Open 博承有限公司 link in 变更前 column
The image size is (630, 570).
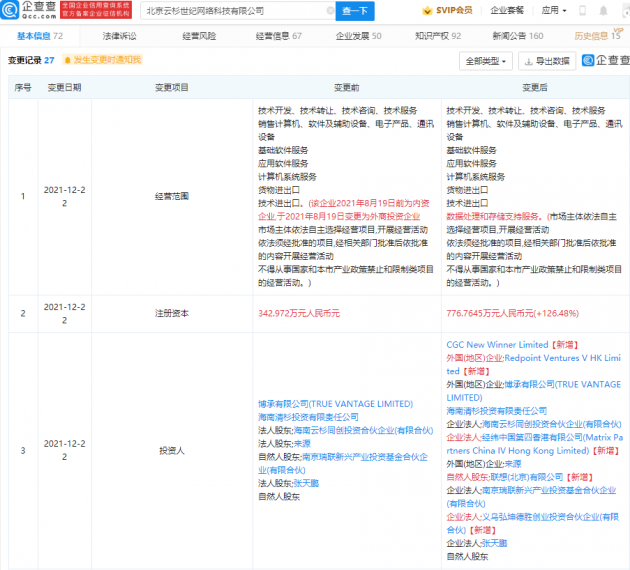coord(335,404)
